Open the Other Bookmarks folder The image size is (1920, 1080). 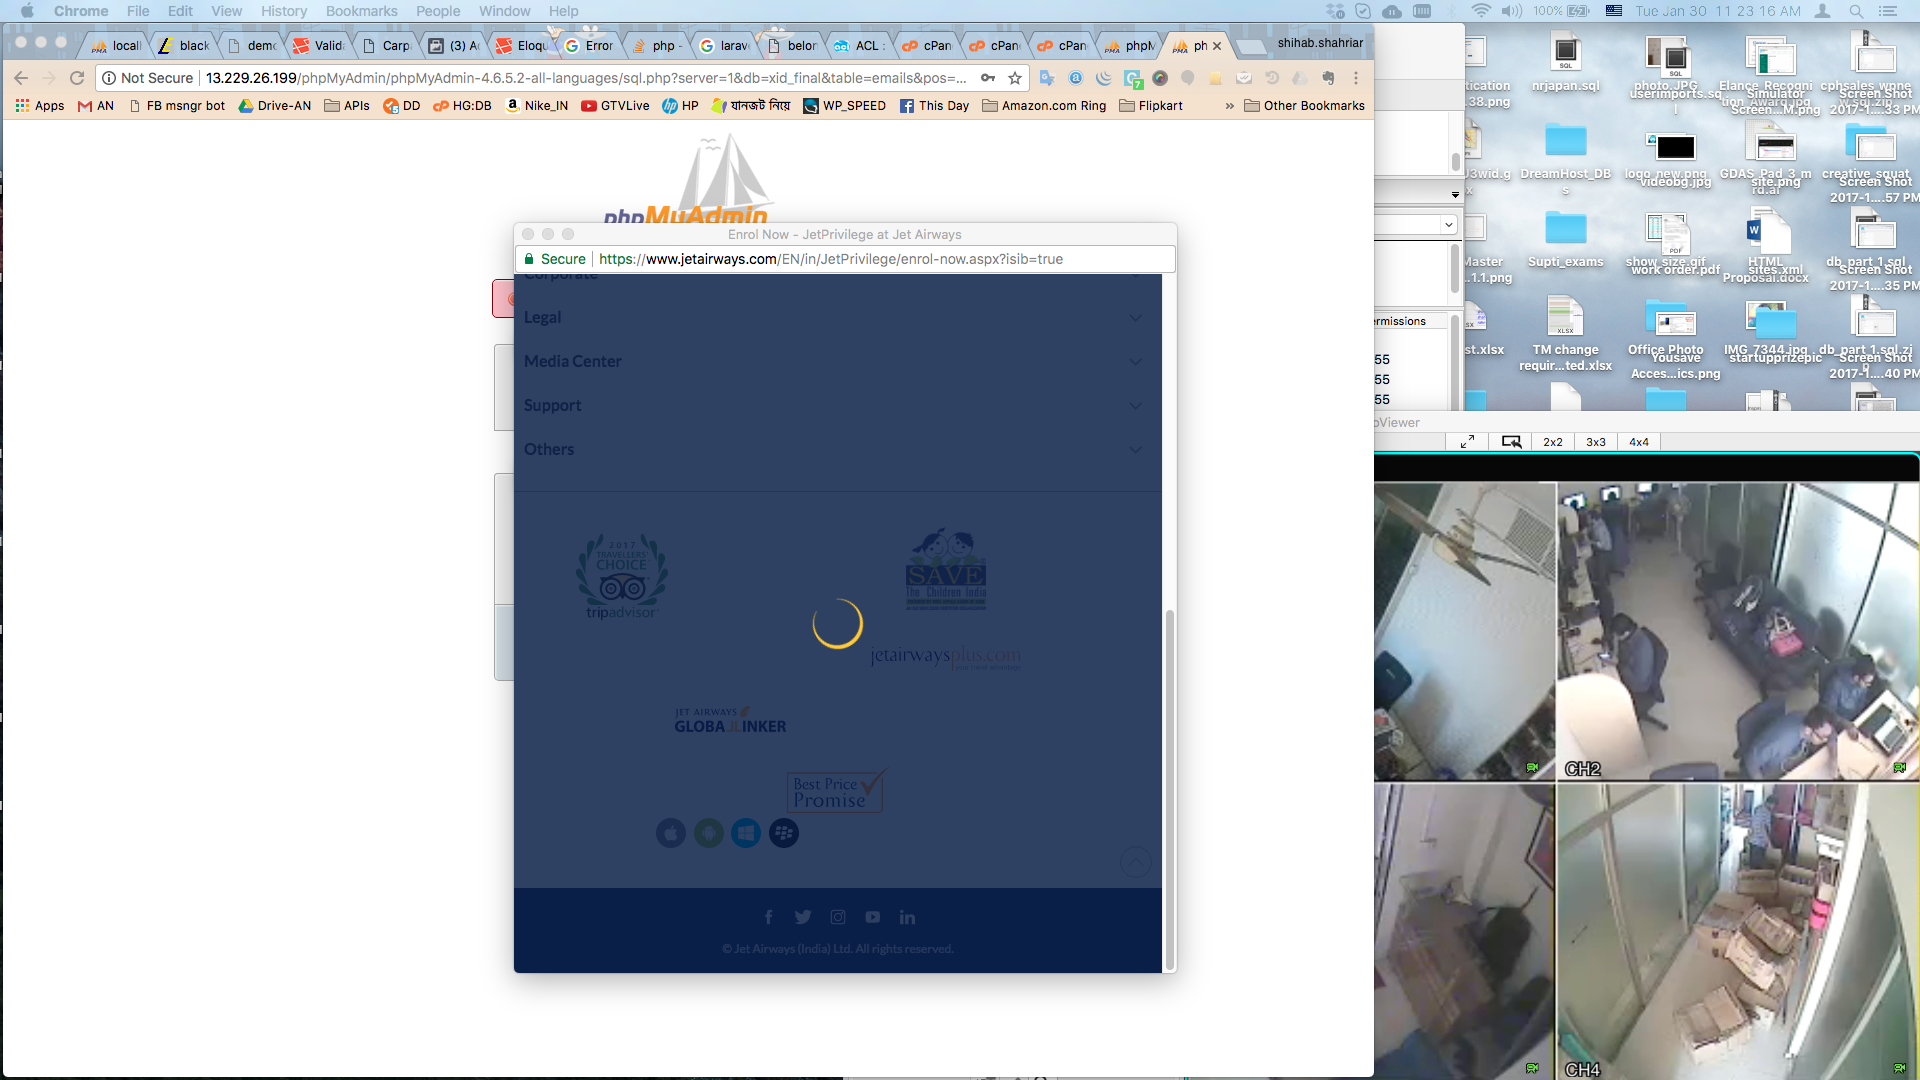coord(1305,106)
